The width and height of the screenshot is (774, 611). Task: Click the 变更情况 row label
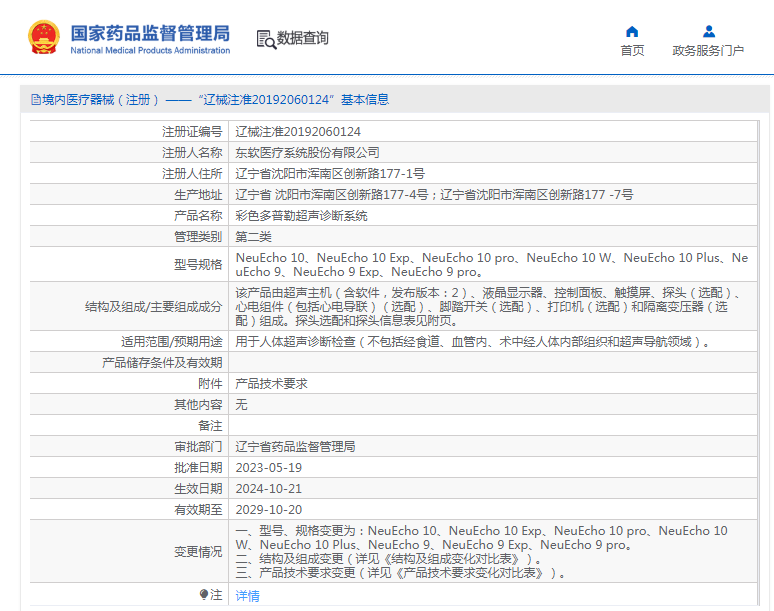point(198,552)
